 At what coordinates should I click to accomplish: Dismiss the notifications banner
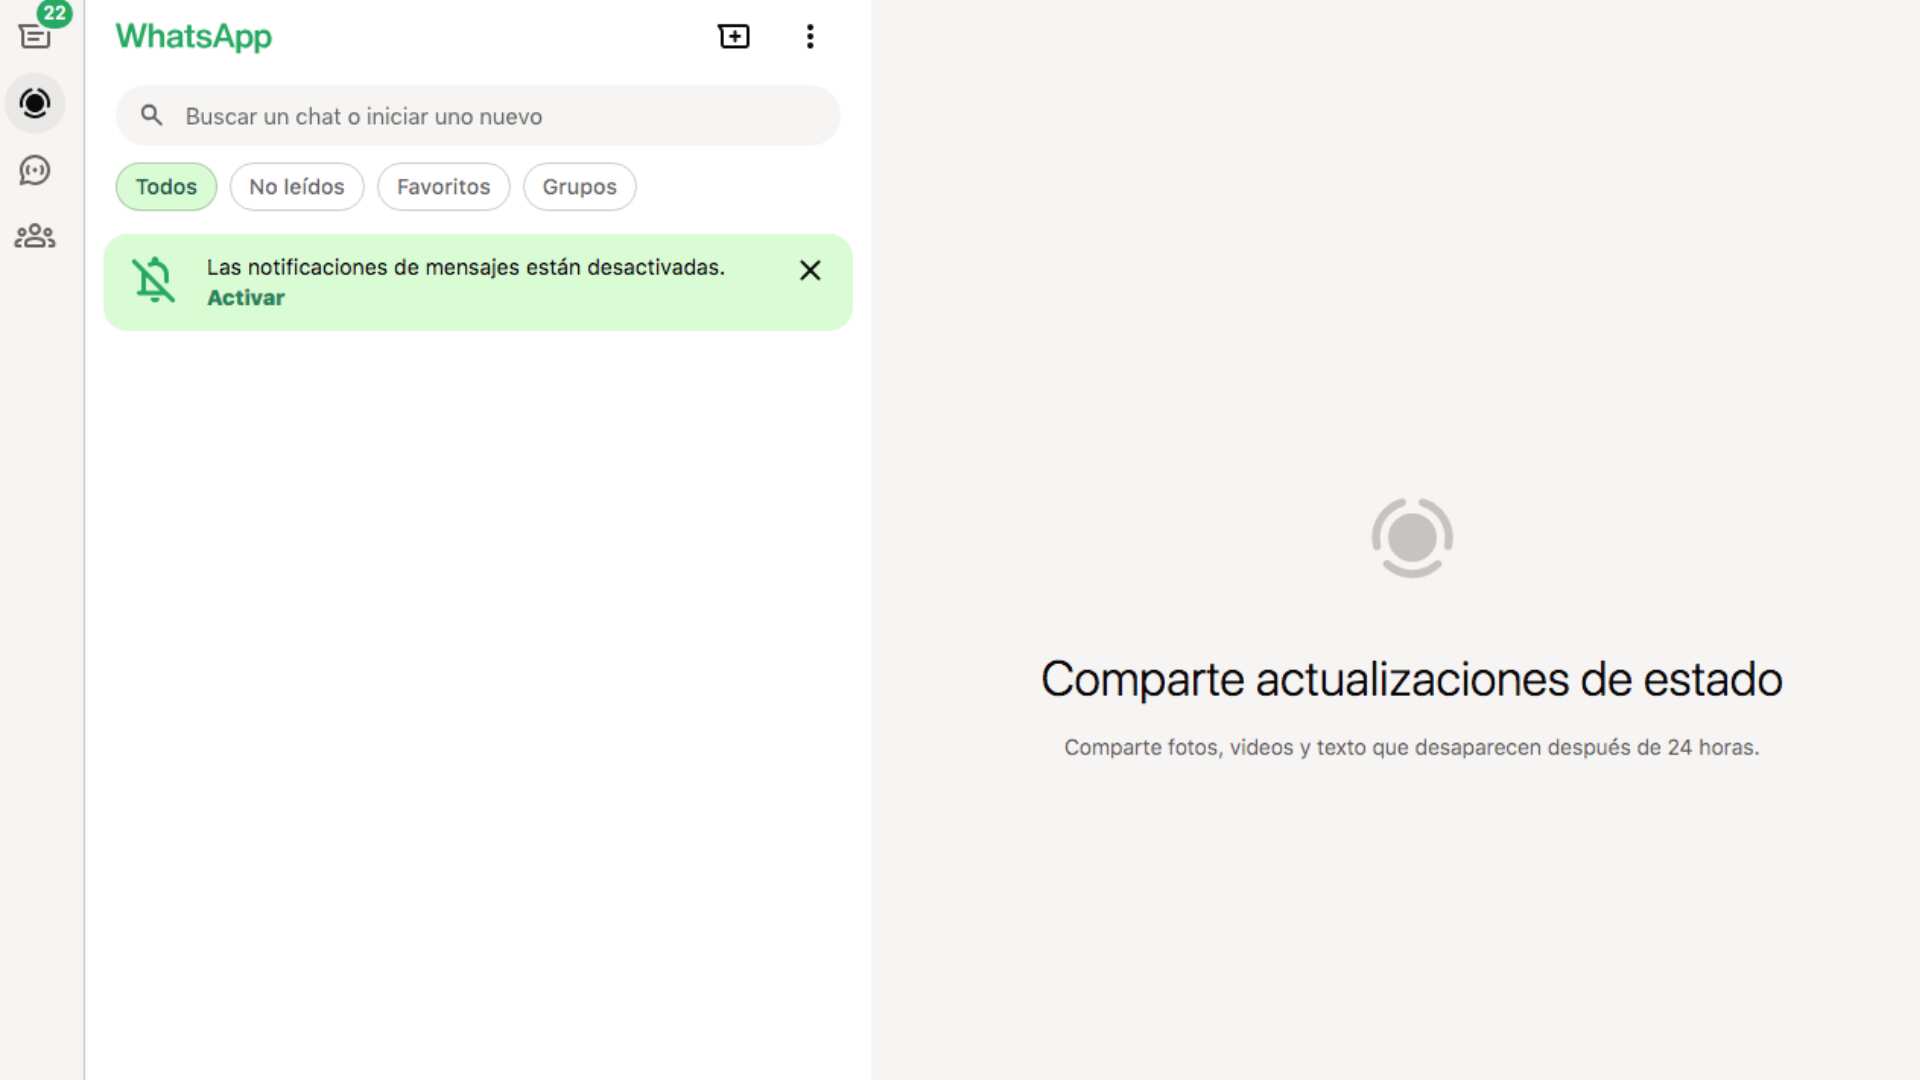pos(810,270)
